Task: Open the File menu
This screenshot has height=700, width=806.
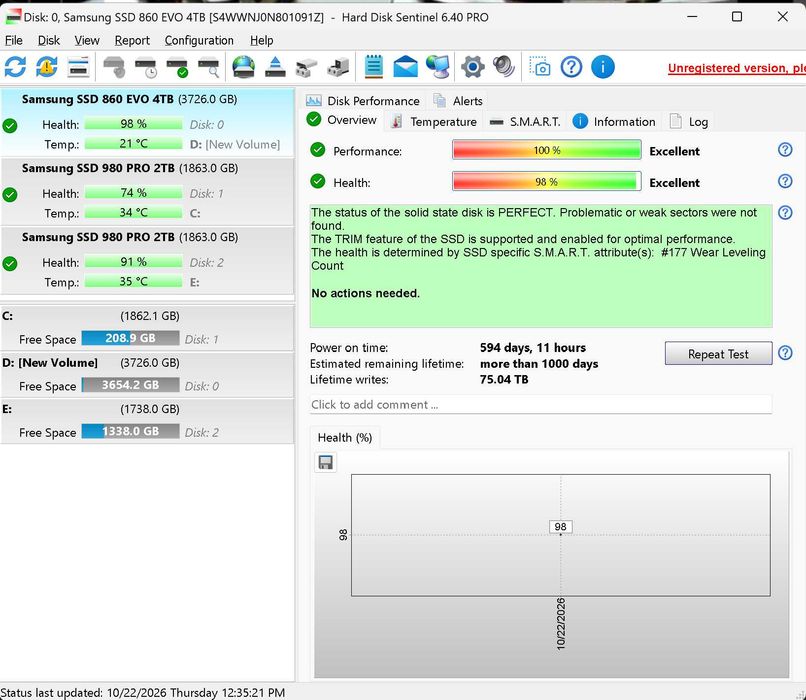Action: click(x=13, y=40)
